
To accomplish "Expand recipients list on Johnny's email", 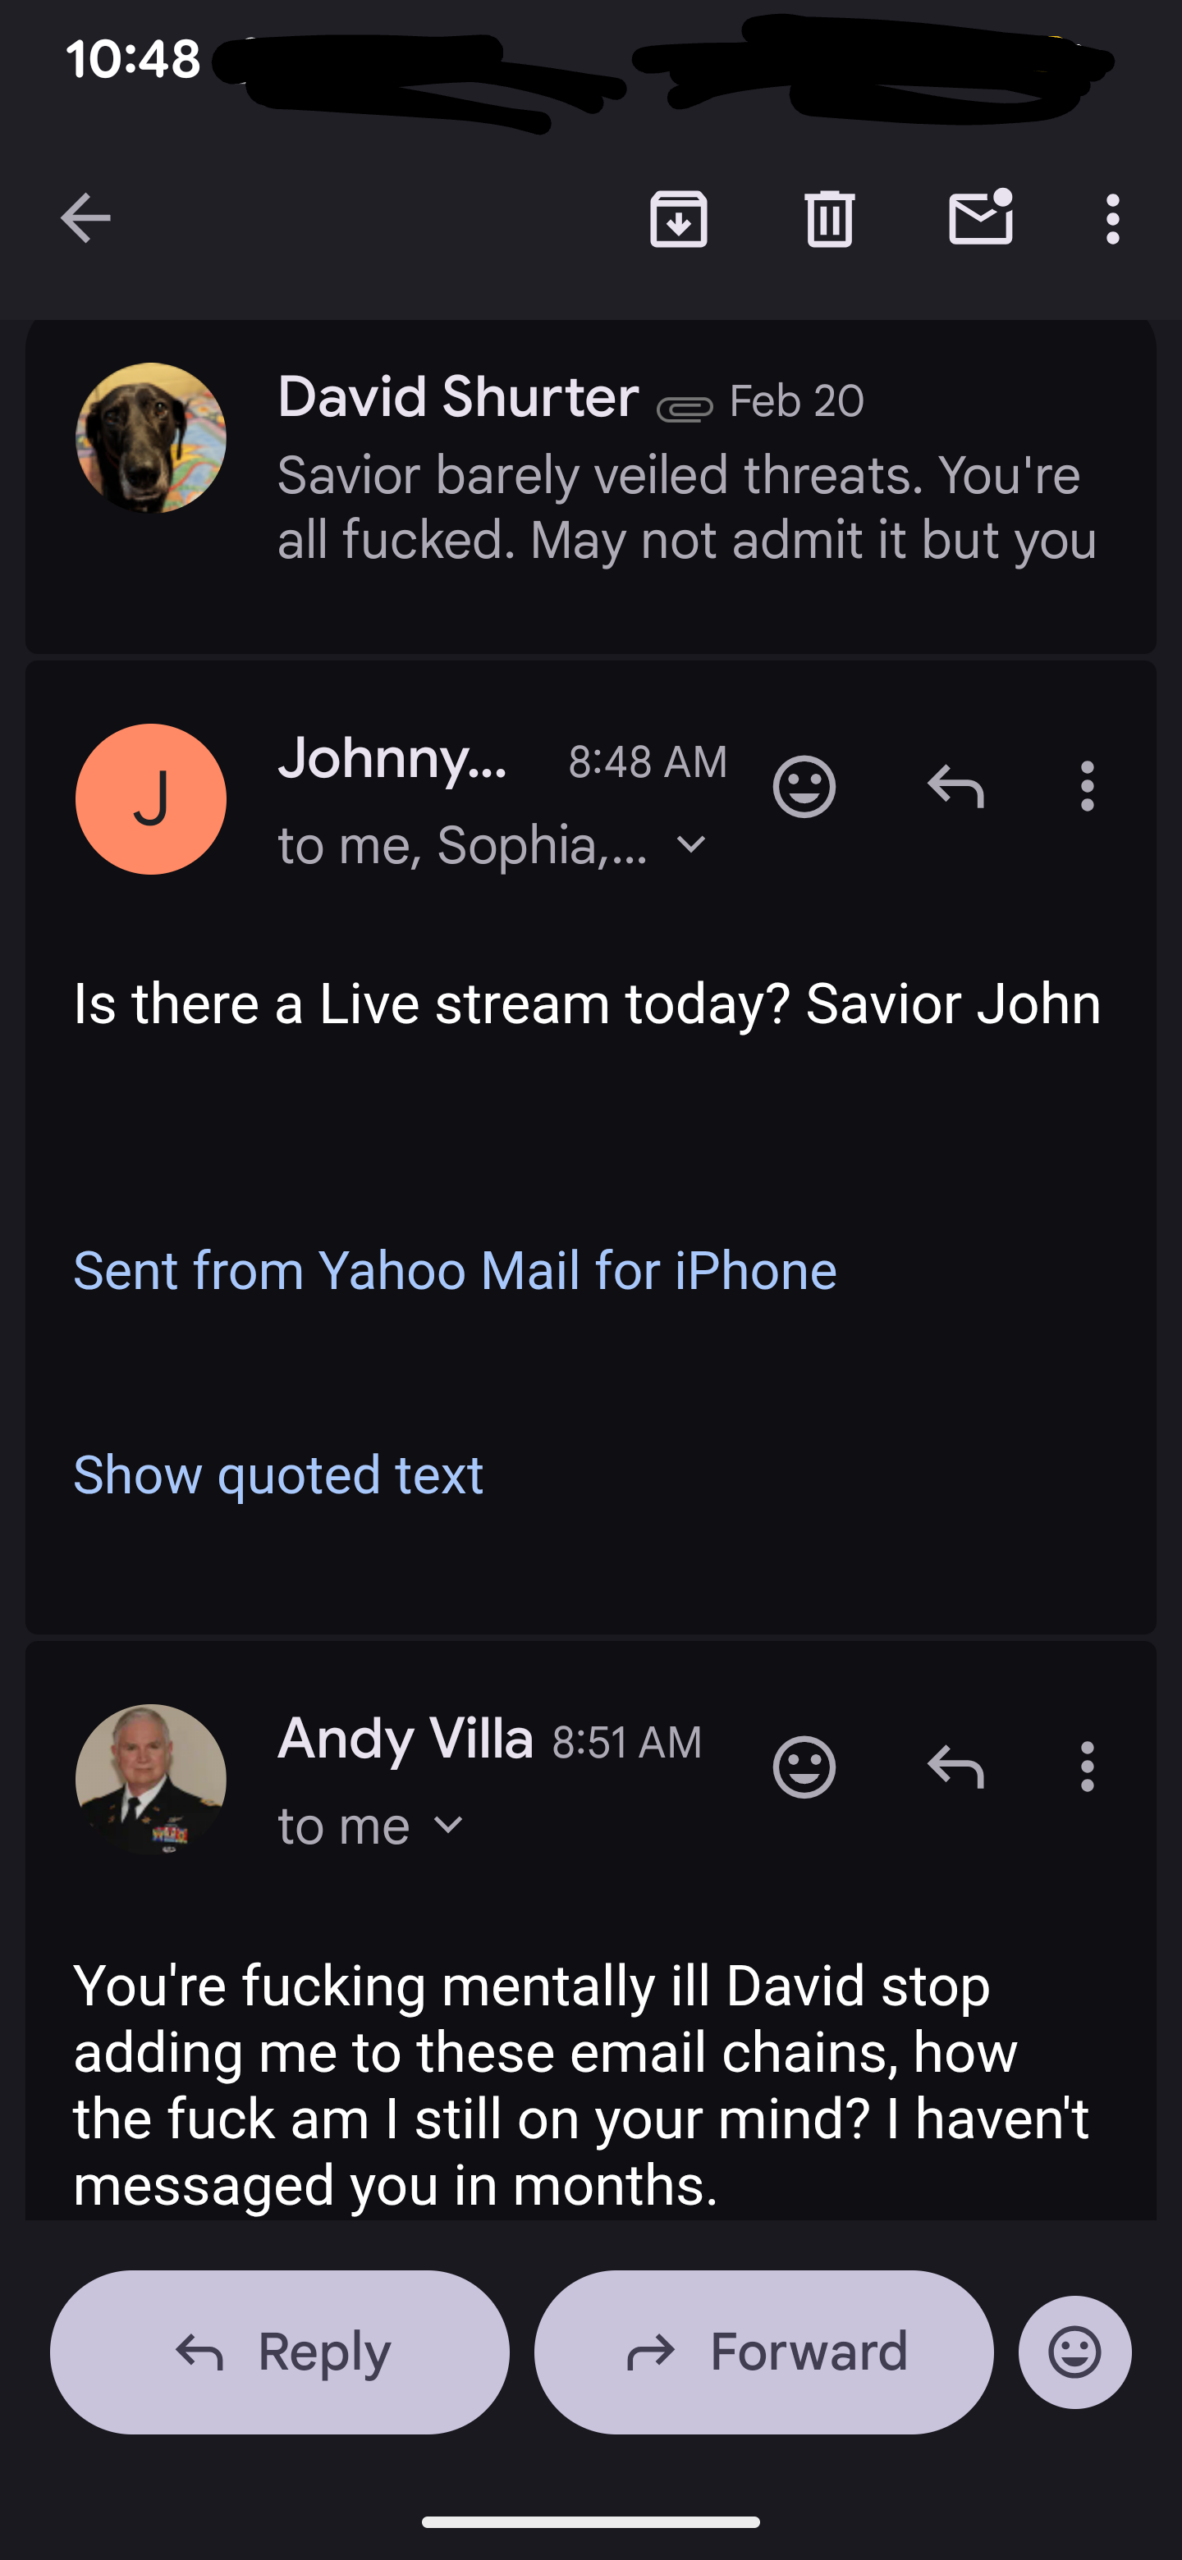I will pyautogui.click(x=691, y=845).
